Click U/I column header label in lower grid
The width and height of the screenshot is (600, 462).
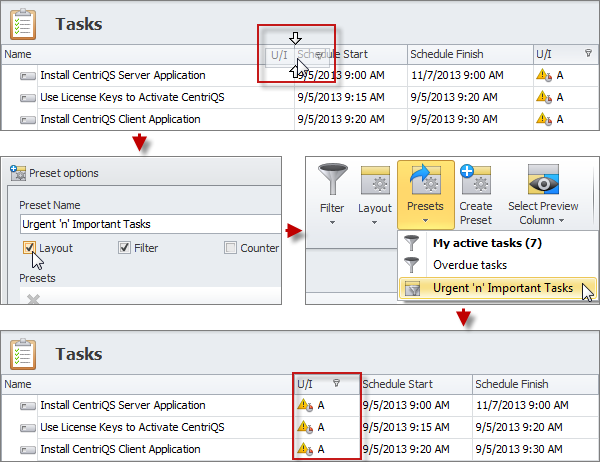tap(305, 384)
